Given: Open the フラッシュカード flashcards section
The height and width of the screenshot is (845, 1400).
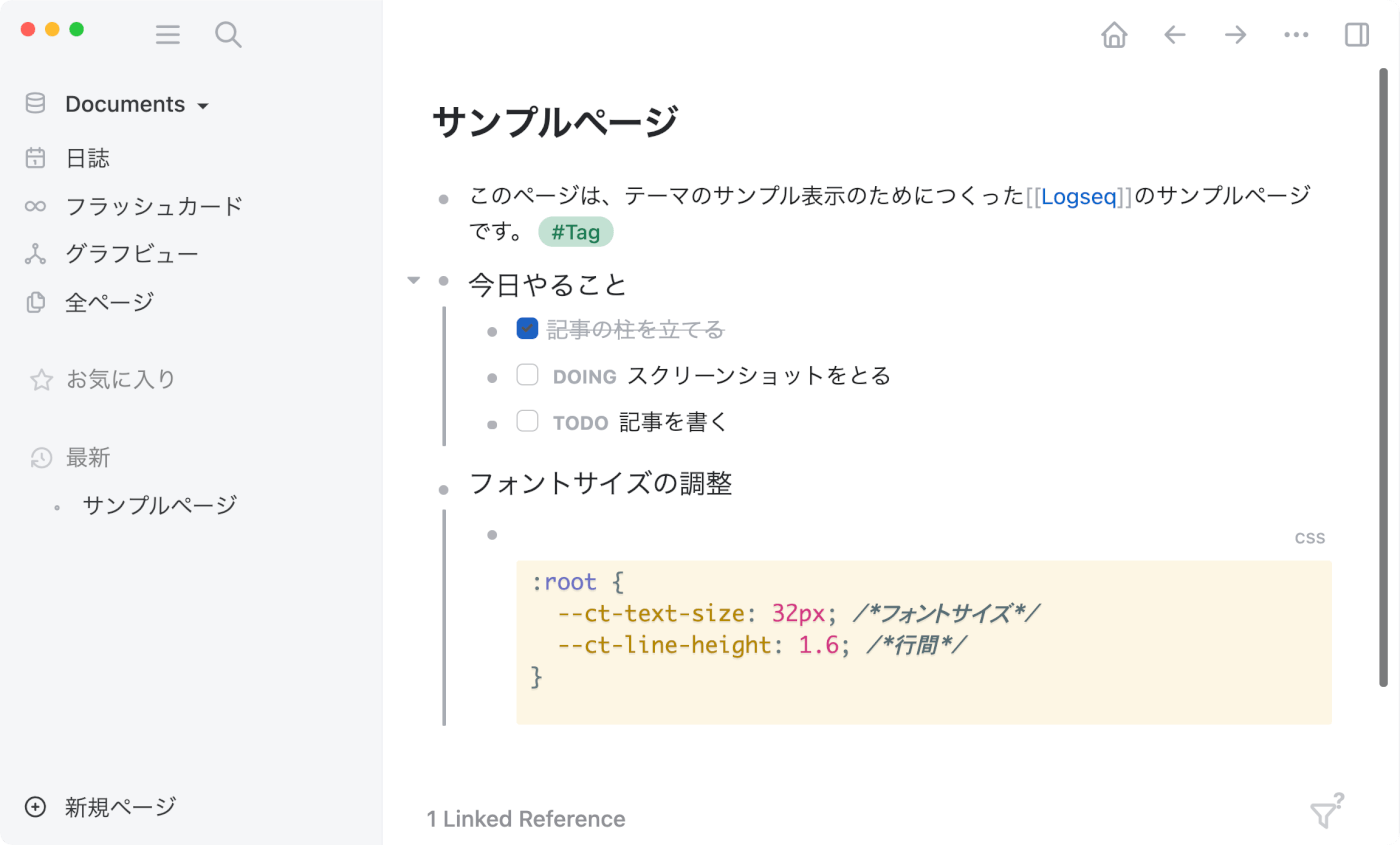Looking at the screenshot, I should tap(151, 206).
